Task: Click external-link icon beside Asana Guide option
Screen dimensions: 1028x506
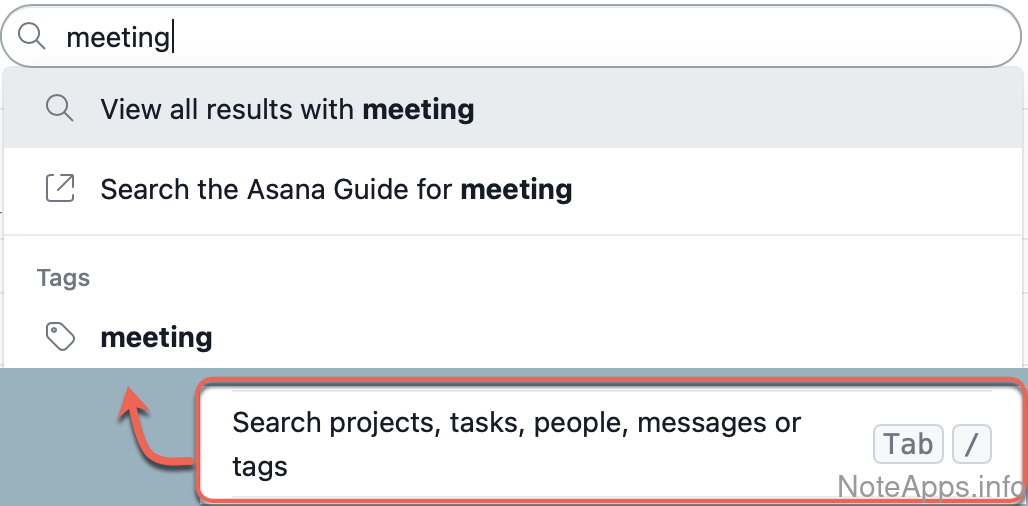Action: click(x=60, y=188)
